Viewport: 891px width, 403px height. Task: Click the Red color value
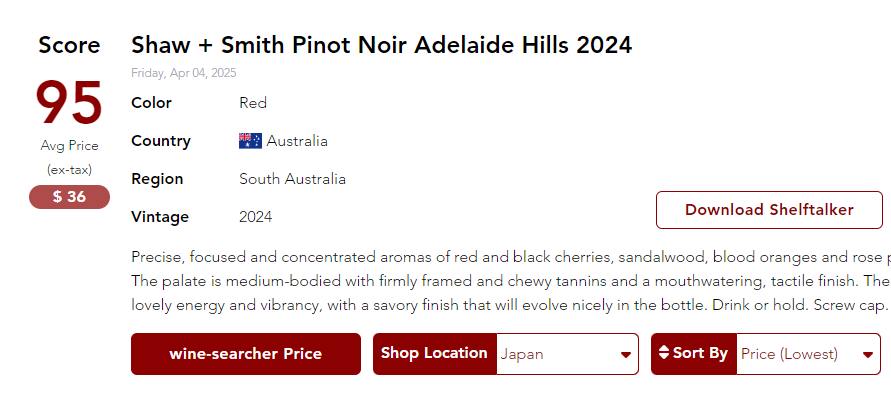[253, 103]
